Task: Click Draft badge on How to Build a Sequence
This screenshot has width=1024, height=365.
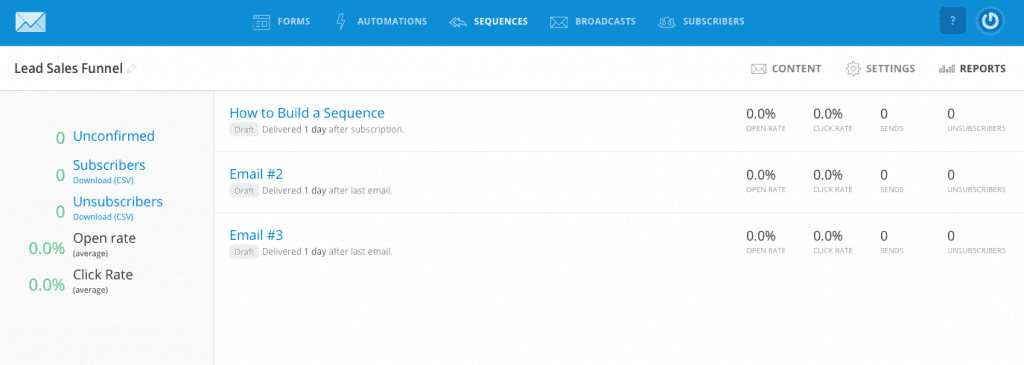Action: point(244,129)
